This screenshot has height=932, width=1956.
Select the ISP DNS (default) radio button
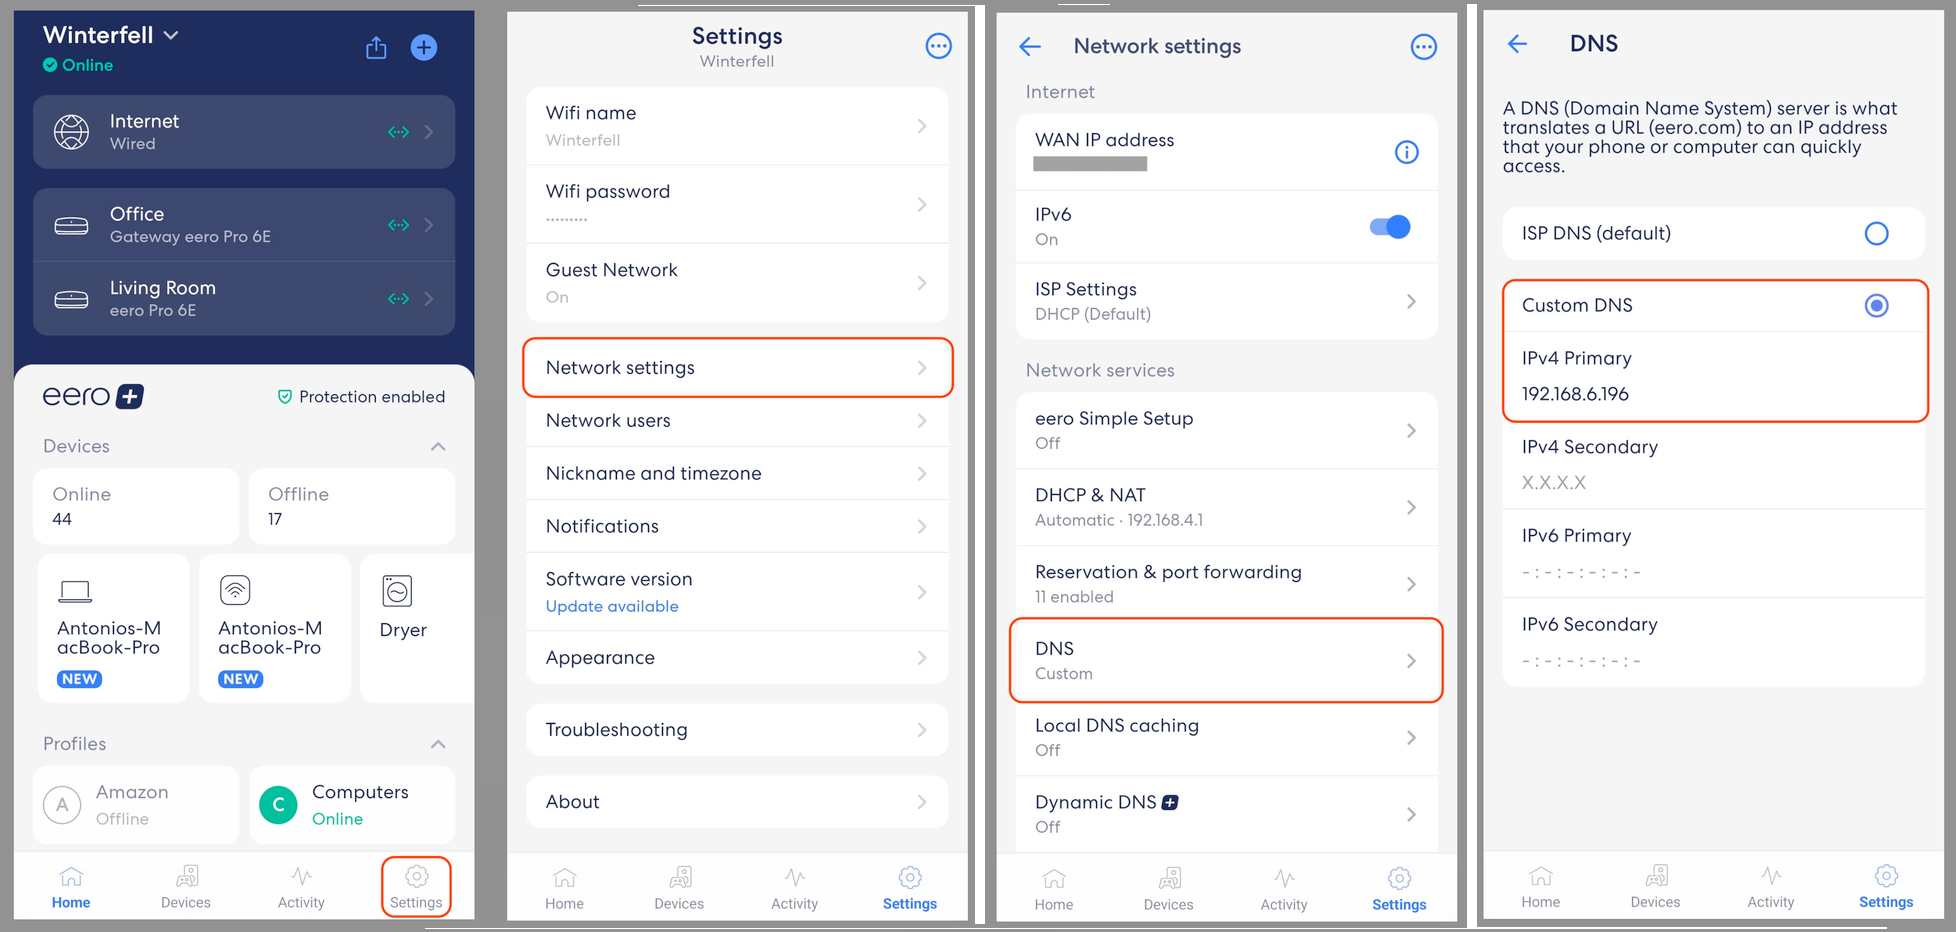coord(1876,233)
